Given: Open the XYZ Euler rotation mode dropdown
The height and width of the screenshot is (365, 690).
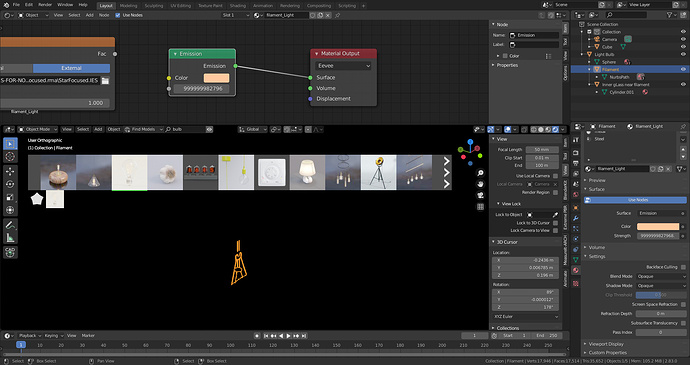Looking at the screenshot, I should pos(525,317).
